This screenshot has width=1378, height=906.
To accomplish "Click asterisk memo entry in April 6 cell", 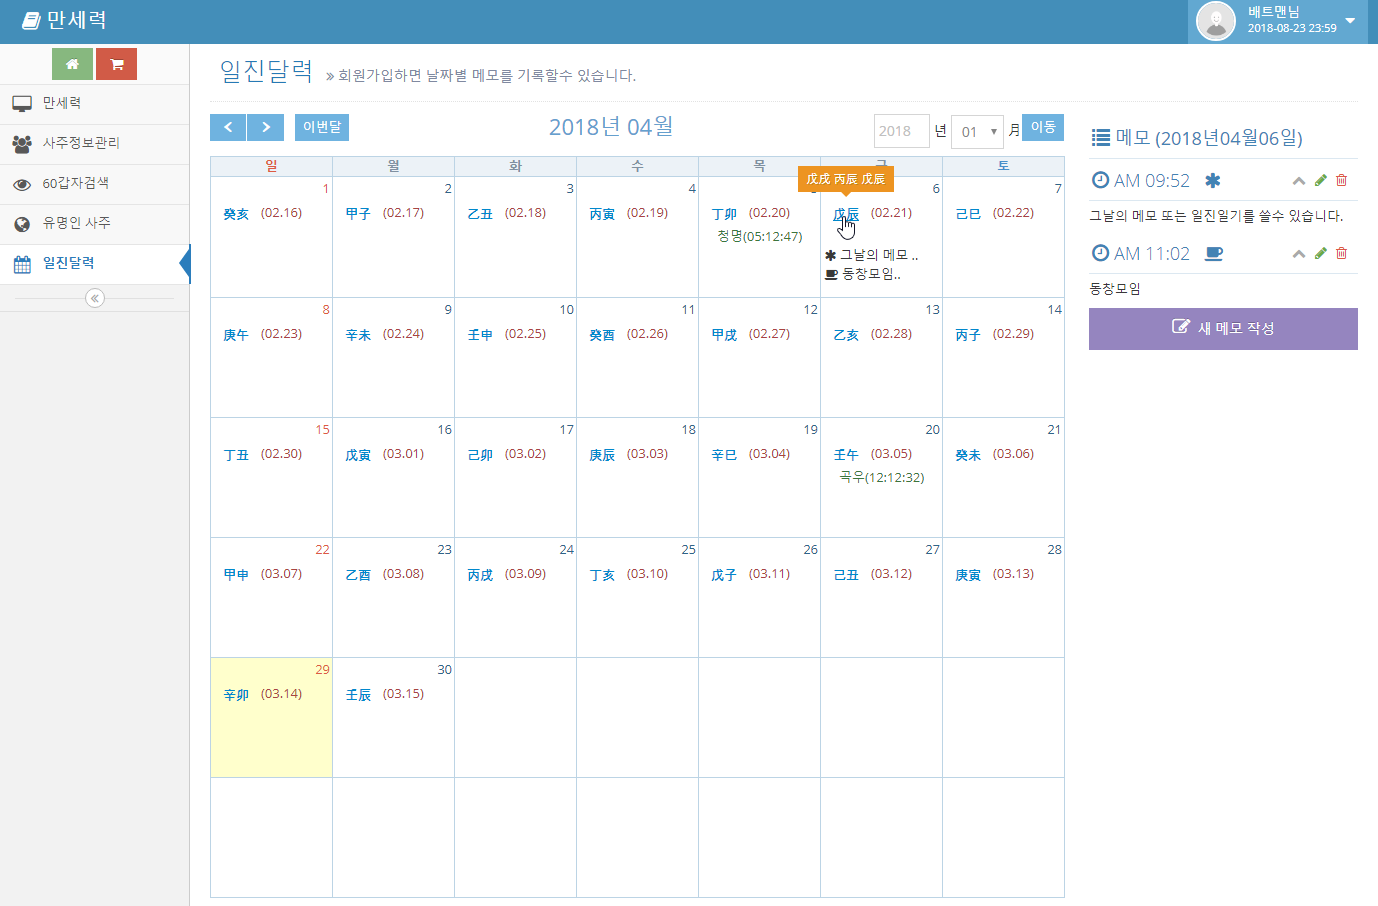I will (871, 255).
